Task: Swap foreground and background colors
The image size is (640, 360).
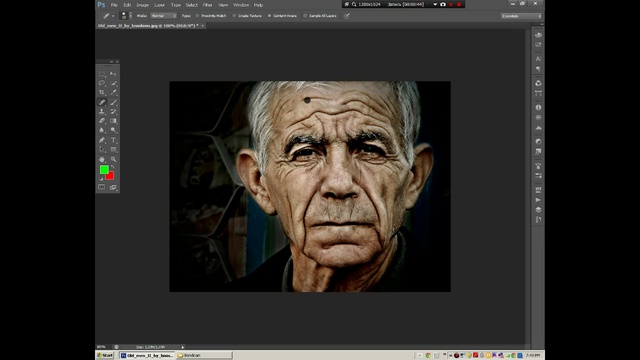Action: click(x=112, y=167)
